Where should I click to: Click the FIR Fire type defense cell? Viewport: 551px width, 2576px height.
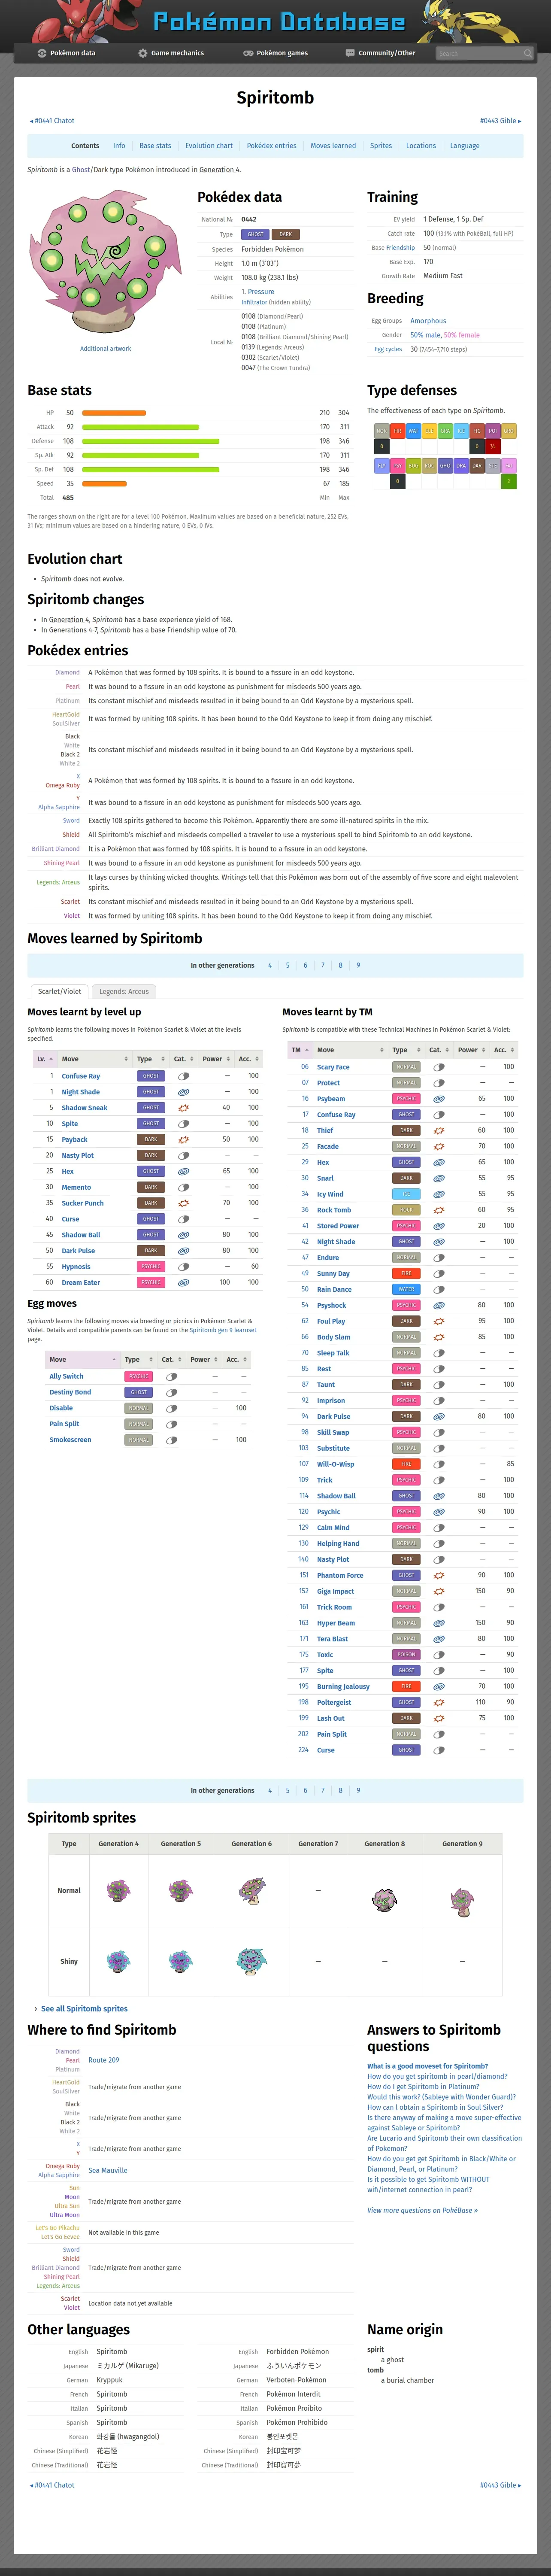(x=397, y=431)
